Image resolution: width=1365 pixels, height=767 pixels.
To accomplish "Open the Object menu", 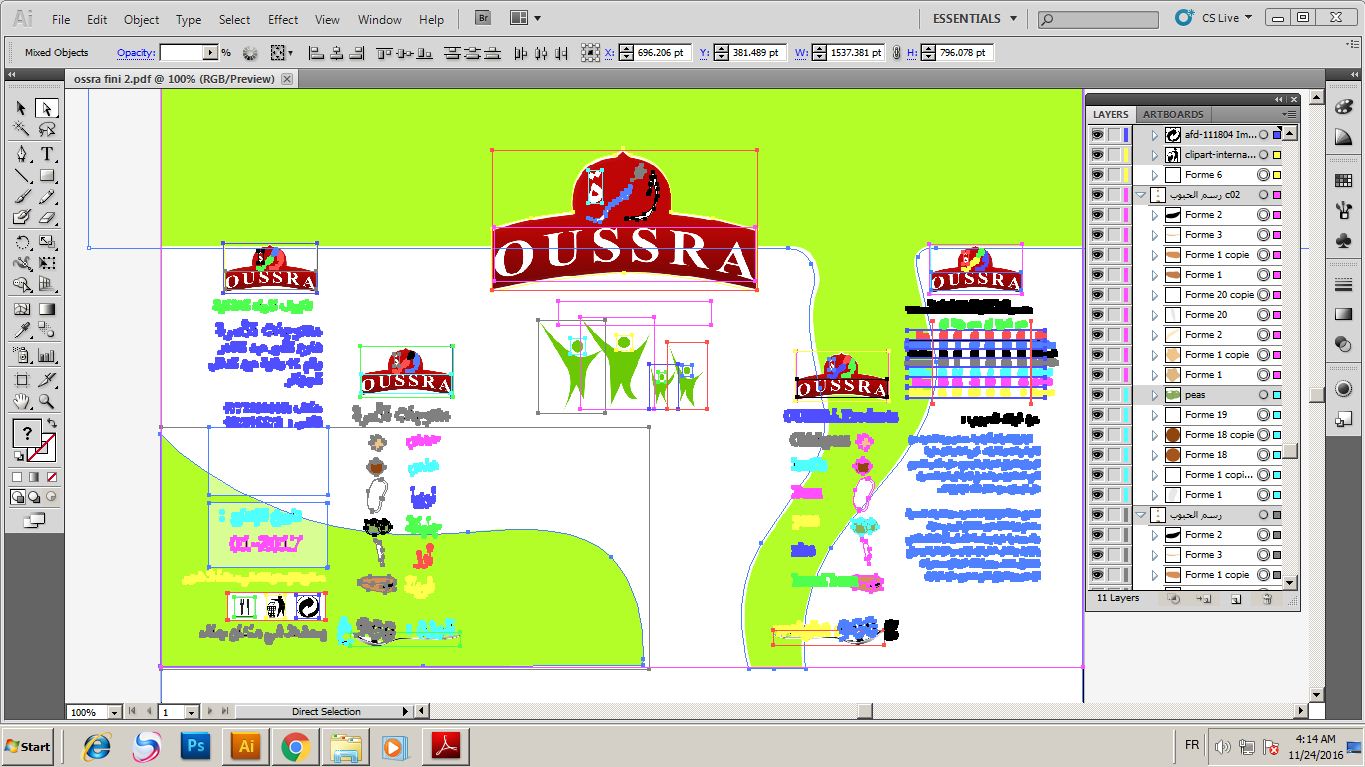I will point(141,19).
